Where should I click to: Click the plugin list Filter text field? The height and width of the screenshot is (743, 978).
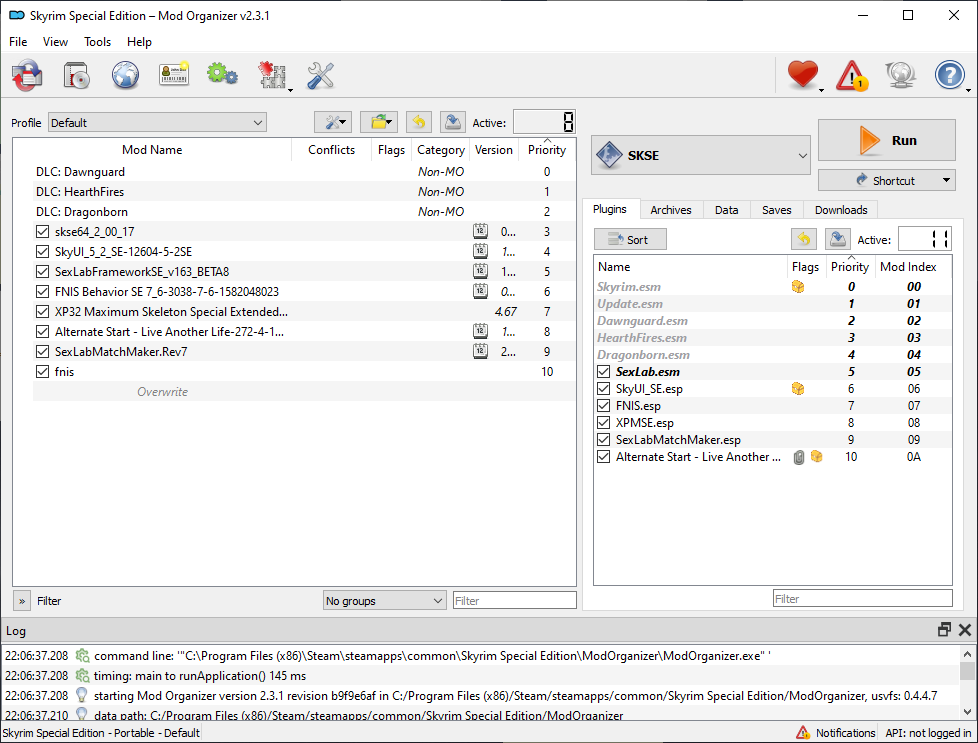click(x=863, y=599)
